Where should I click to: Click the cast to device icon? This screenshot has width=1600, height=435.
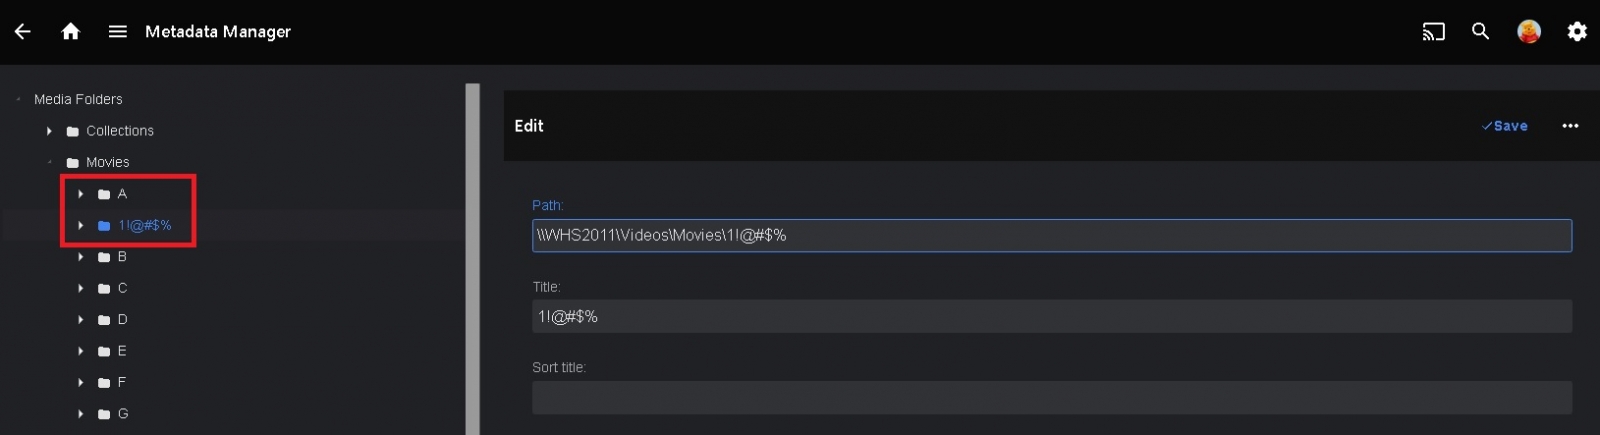click(x=1433, y=32)
